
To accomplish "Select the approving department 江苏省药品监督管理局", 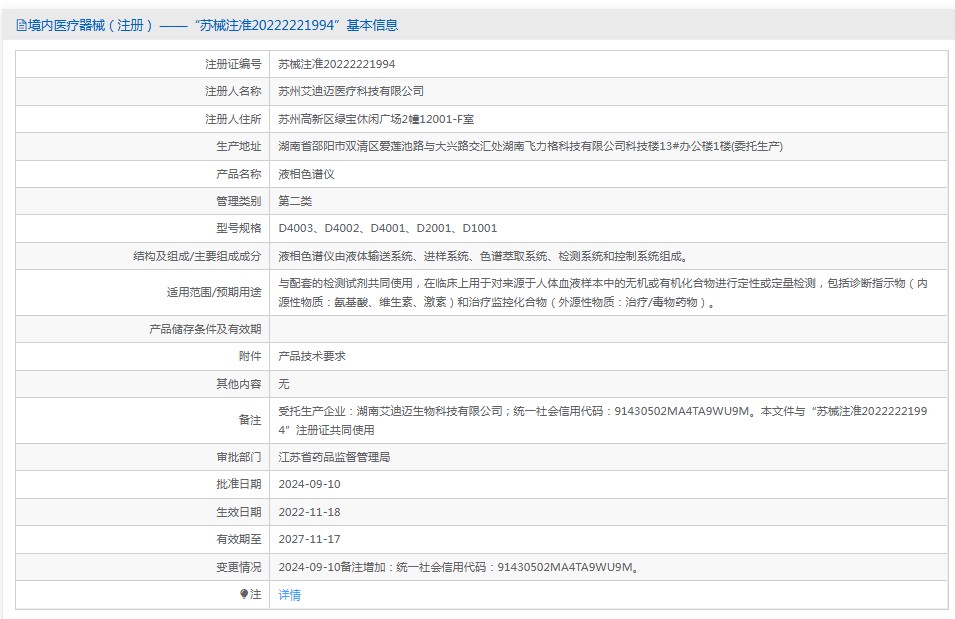I will pyautogui.click(x=334, y=457).
